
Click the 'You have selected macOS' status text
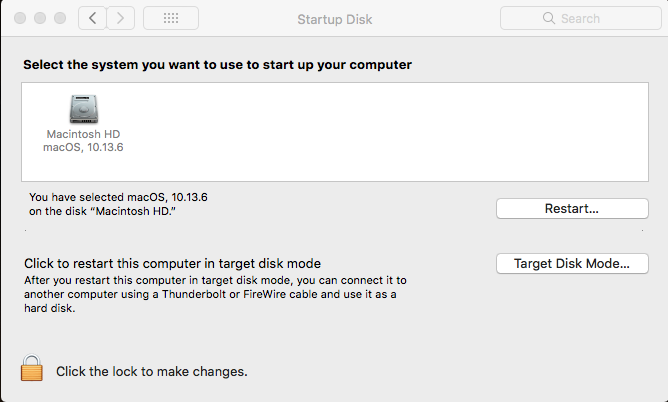tap(118, 204)
